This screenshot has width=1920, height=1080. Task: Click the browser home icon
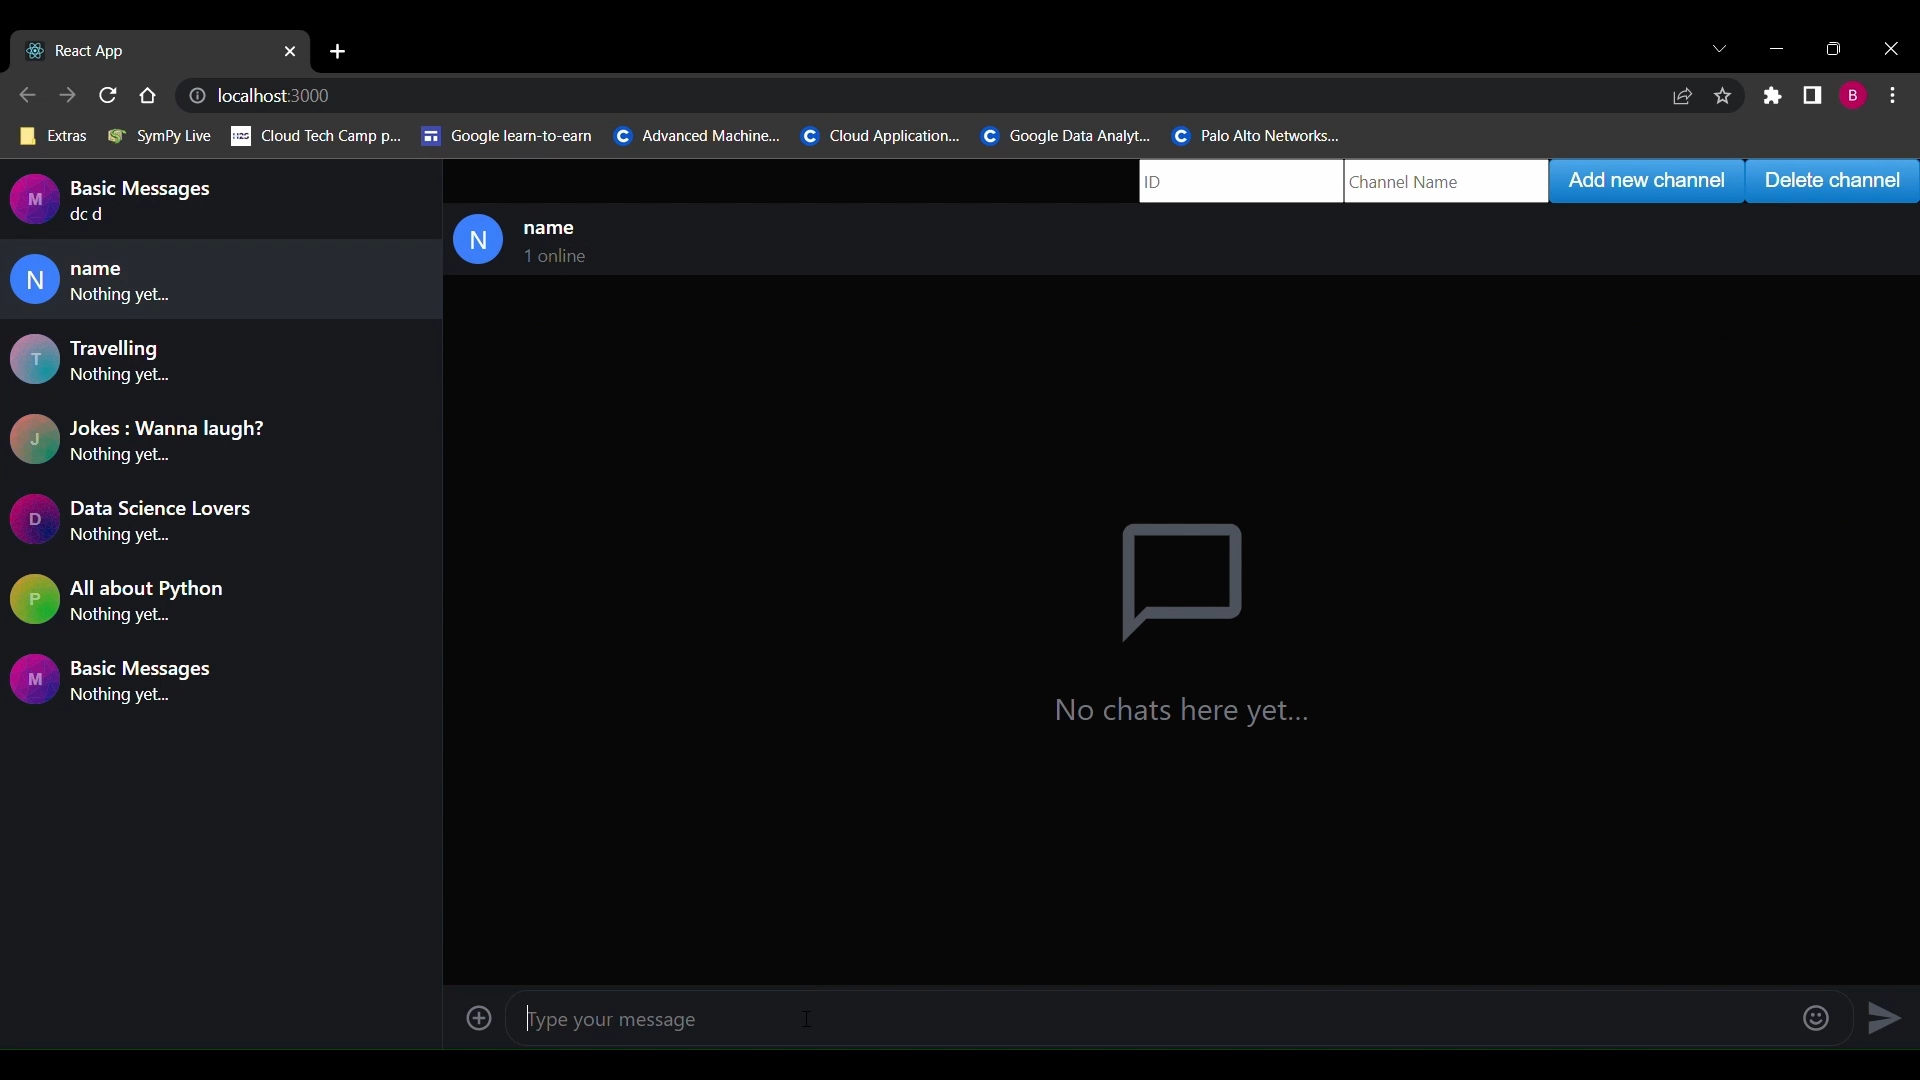click(148, 96)
